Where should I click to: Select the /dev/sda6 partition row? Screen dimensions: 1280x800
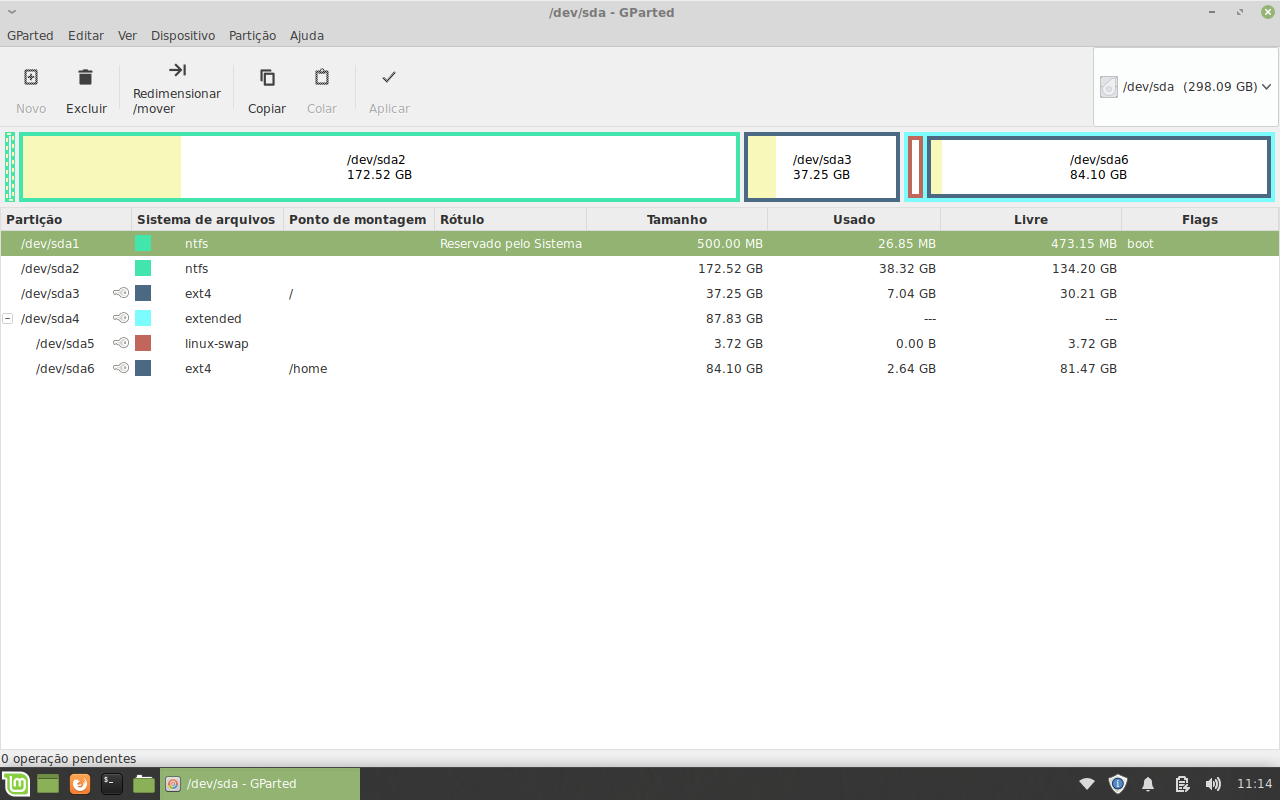(x=640, y=369)
